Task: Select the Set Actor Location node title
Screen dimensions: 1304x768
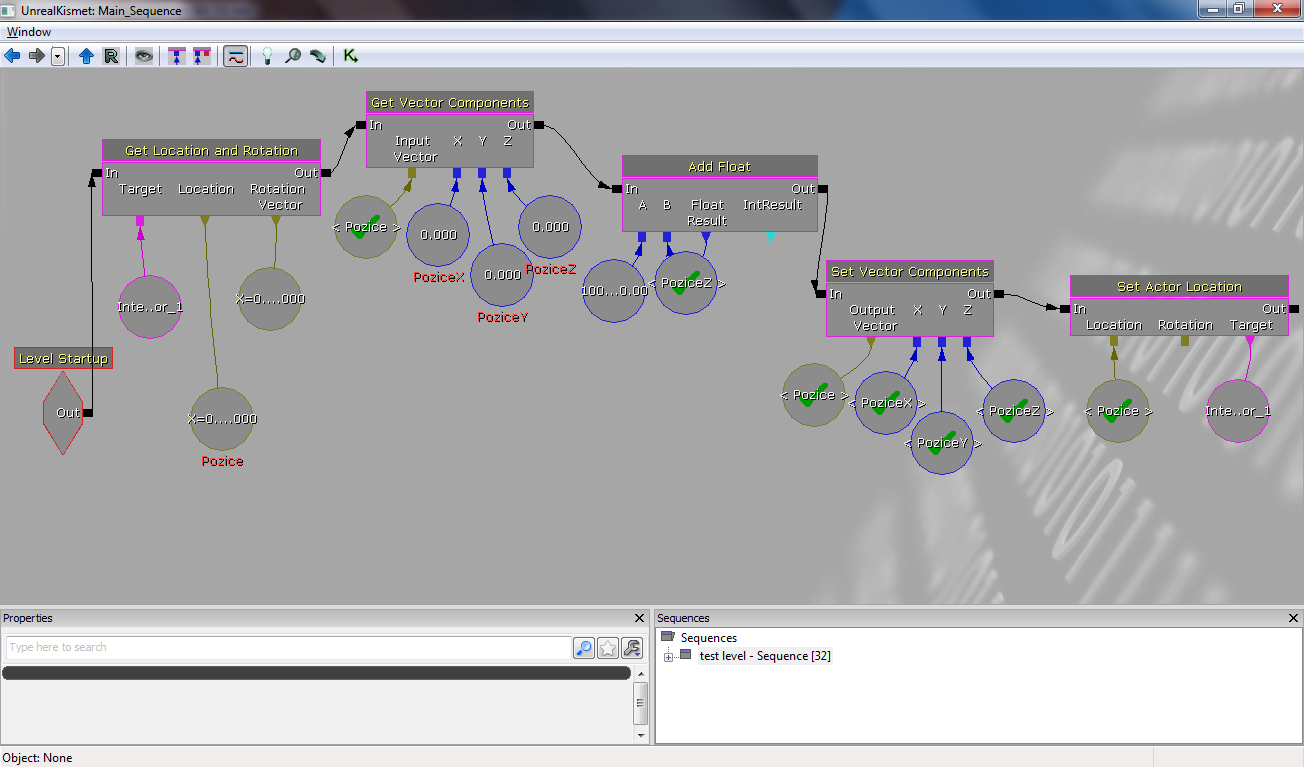Action: 1179,286
